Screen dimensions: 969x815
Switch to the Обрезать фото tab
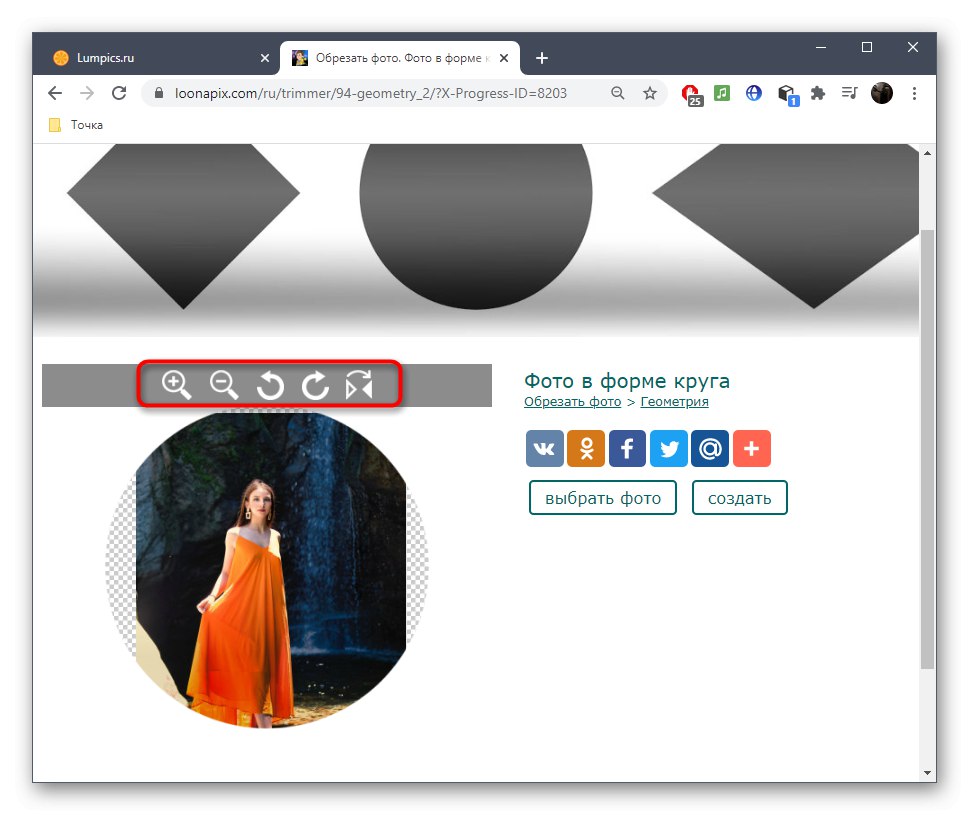[x=399, y=58]
